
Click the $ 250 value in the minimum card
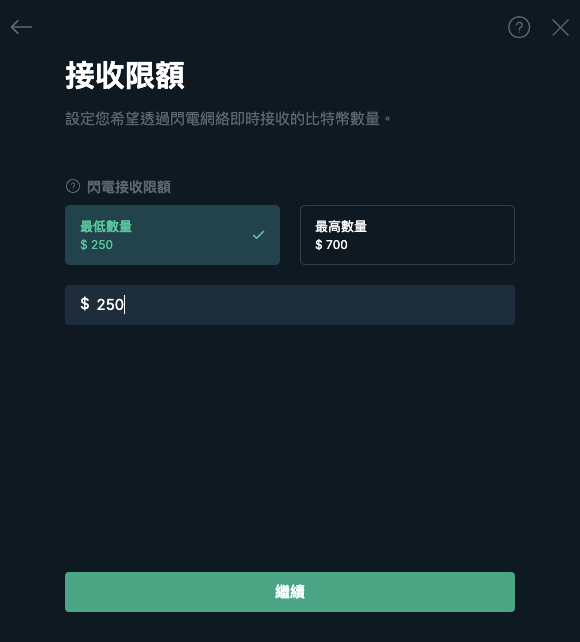click(96, 244)
